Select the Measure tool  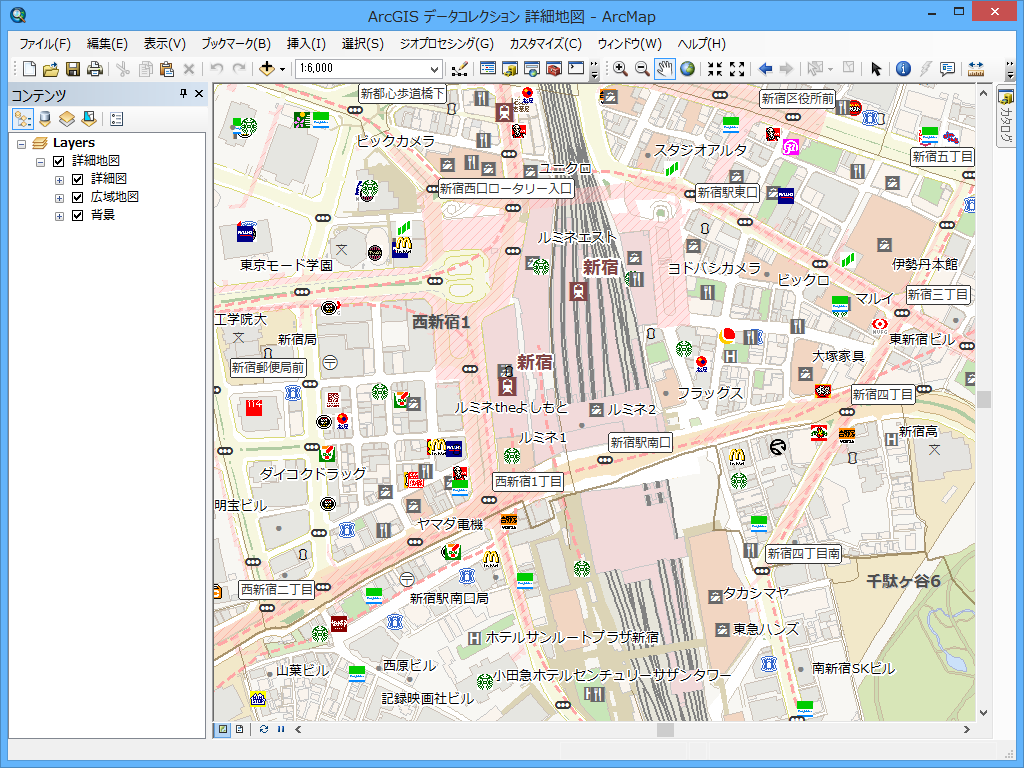coord(976,69)
